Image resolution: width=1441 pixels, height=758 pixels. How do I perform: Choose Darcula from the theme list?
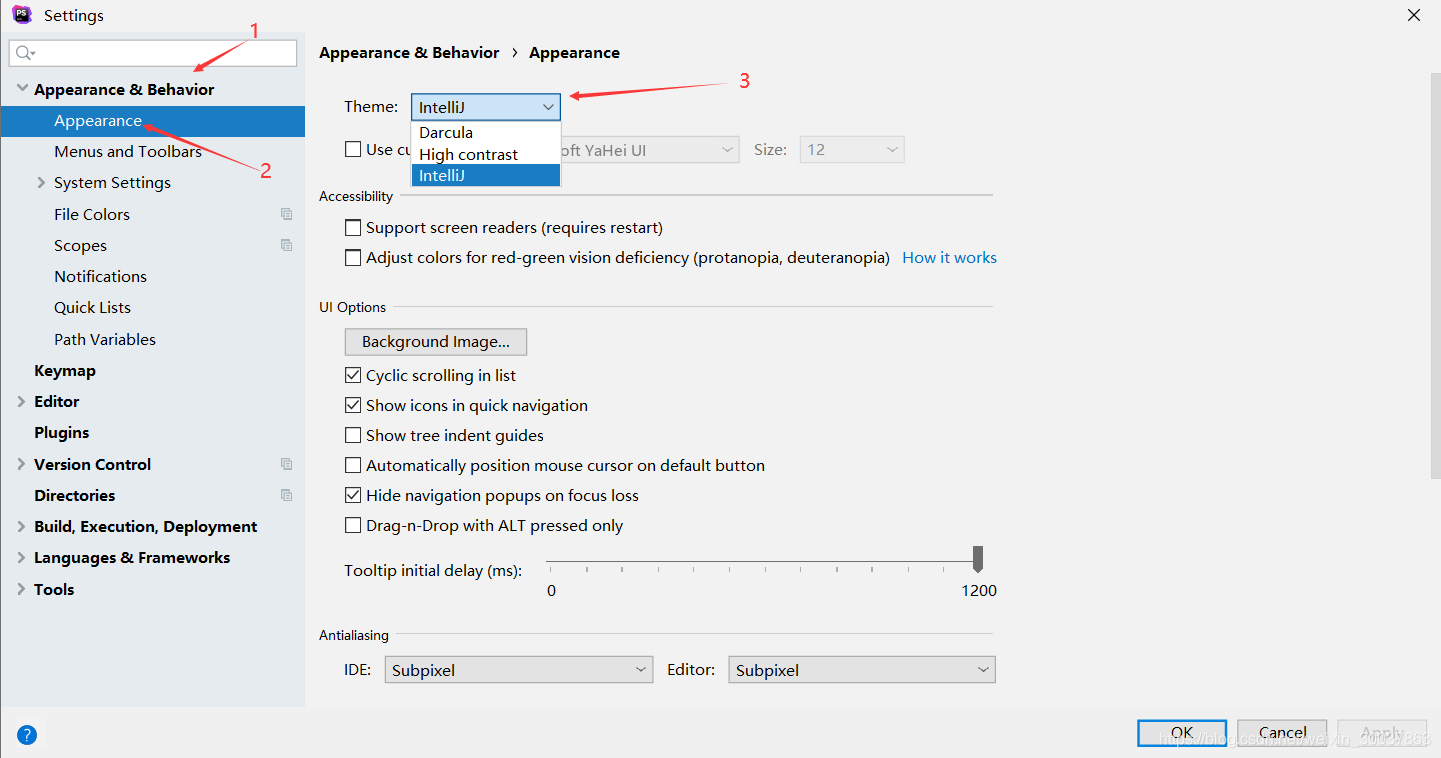click(486, 133)
